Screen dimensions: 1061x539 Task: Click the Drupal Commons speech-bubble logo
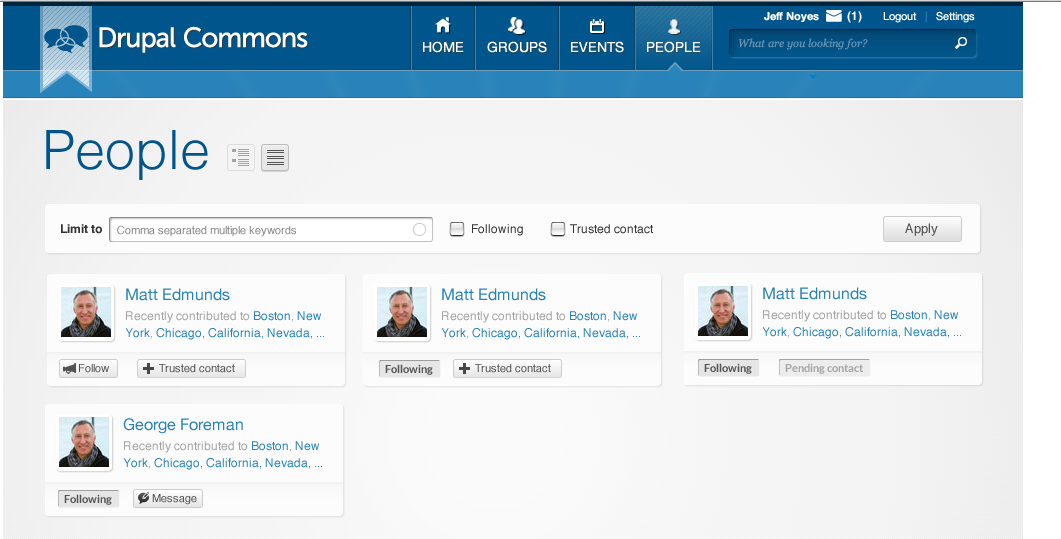click(66, 39)
